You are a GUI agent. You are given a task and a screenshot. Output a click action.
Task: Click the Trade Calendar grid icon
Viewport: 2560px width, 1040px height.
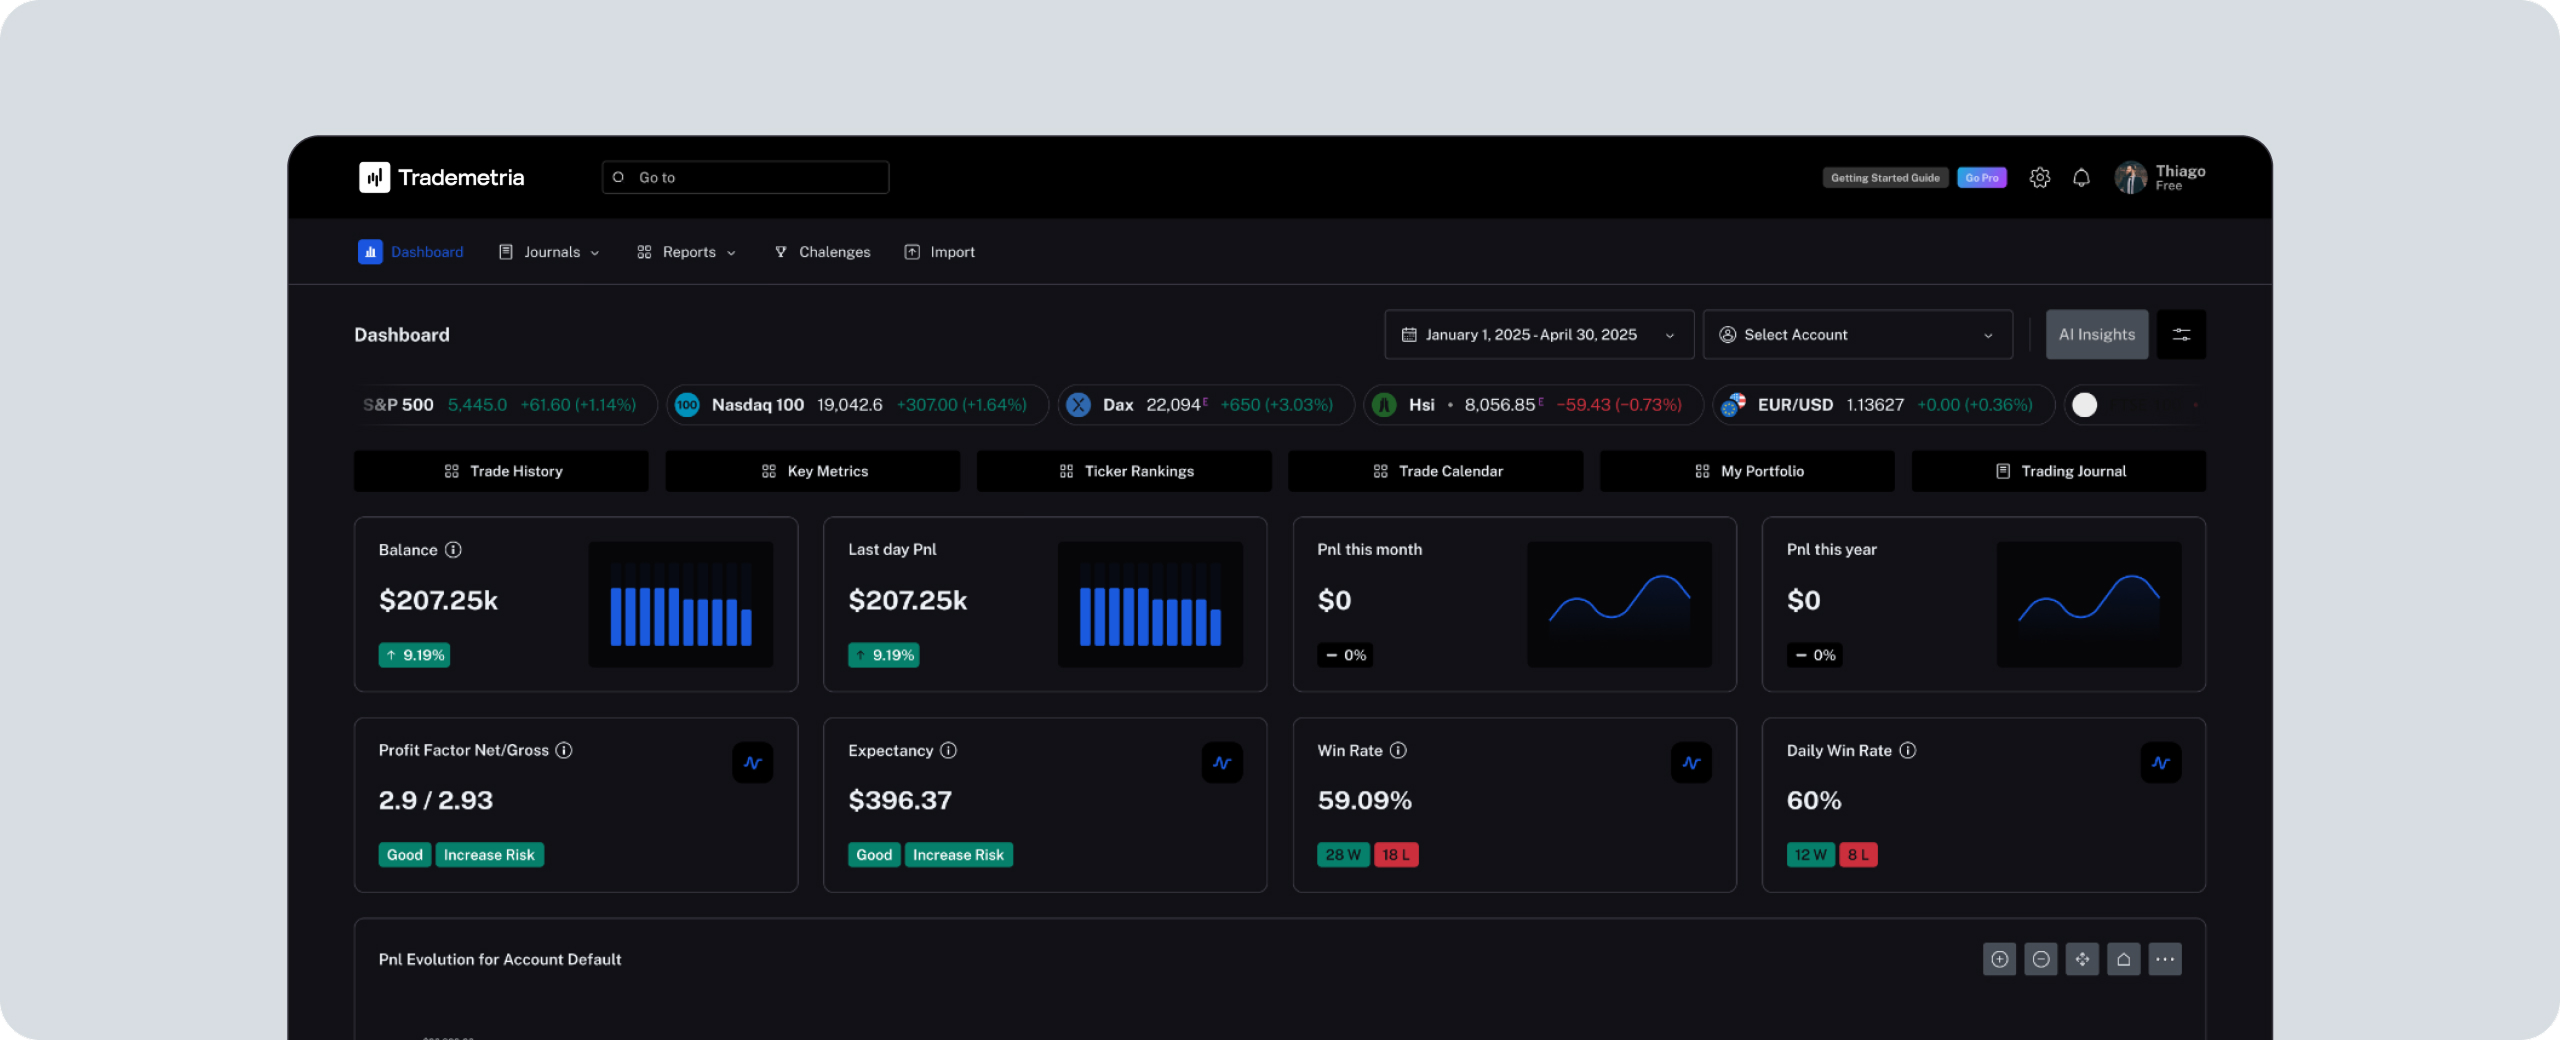(1380, 471)
